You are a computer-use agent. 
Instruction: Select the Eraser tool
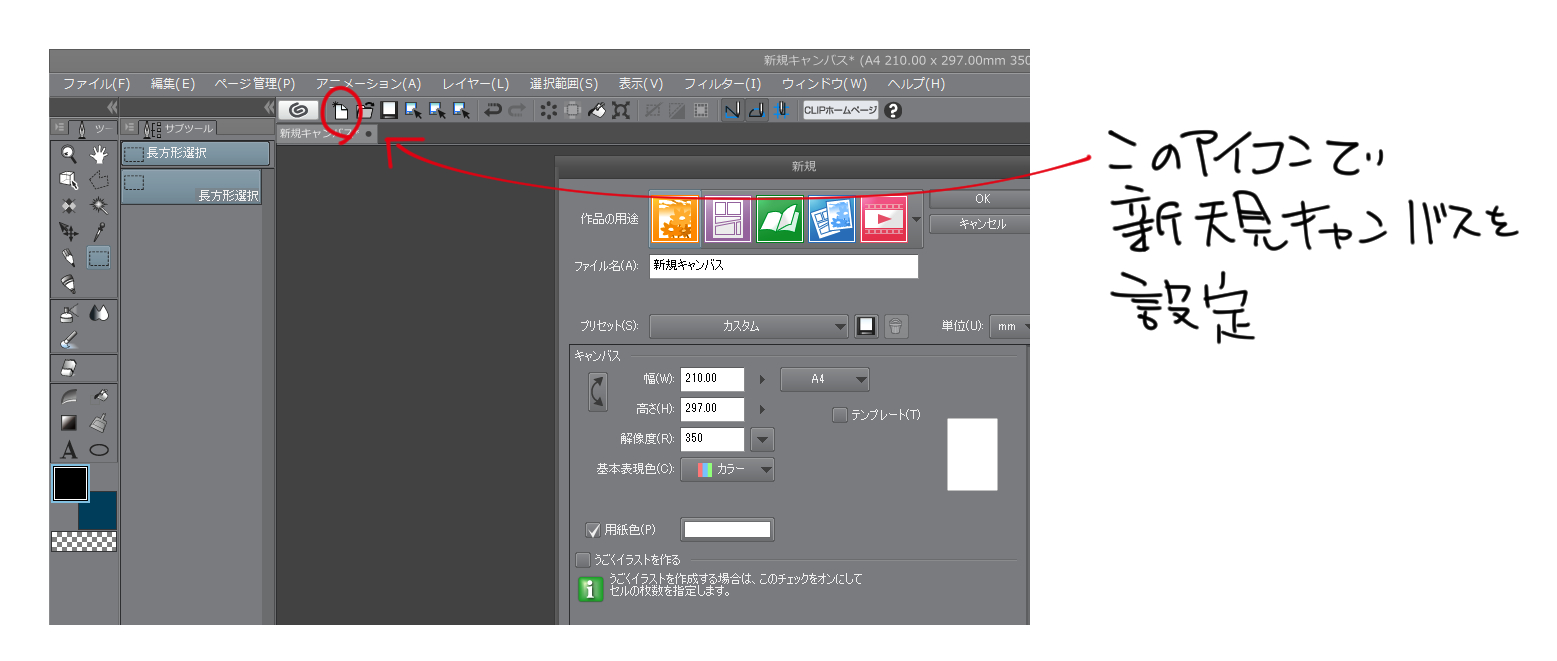pyautogui.click(x=69, y=368)
